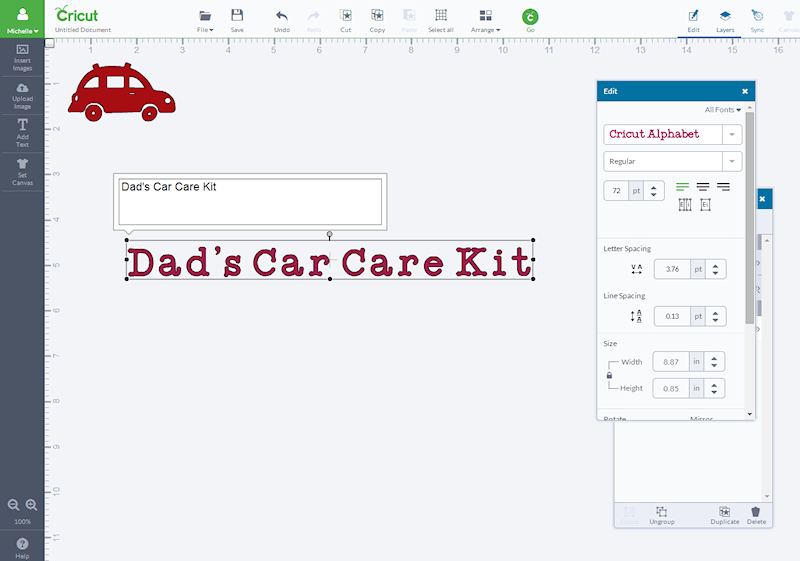The height and width of the screenshot is (561, 800).
Task: Open the Help button in sidebar
Action: point(22,548)
